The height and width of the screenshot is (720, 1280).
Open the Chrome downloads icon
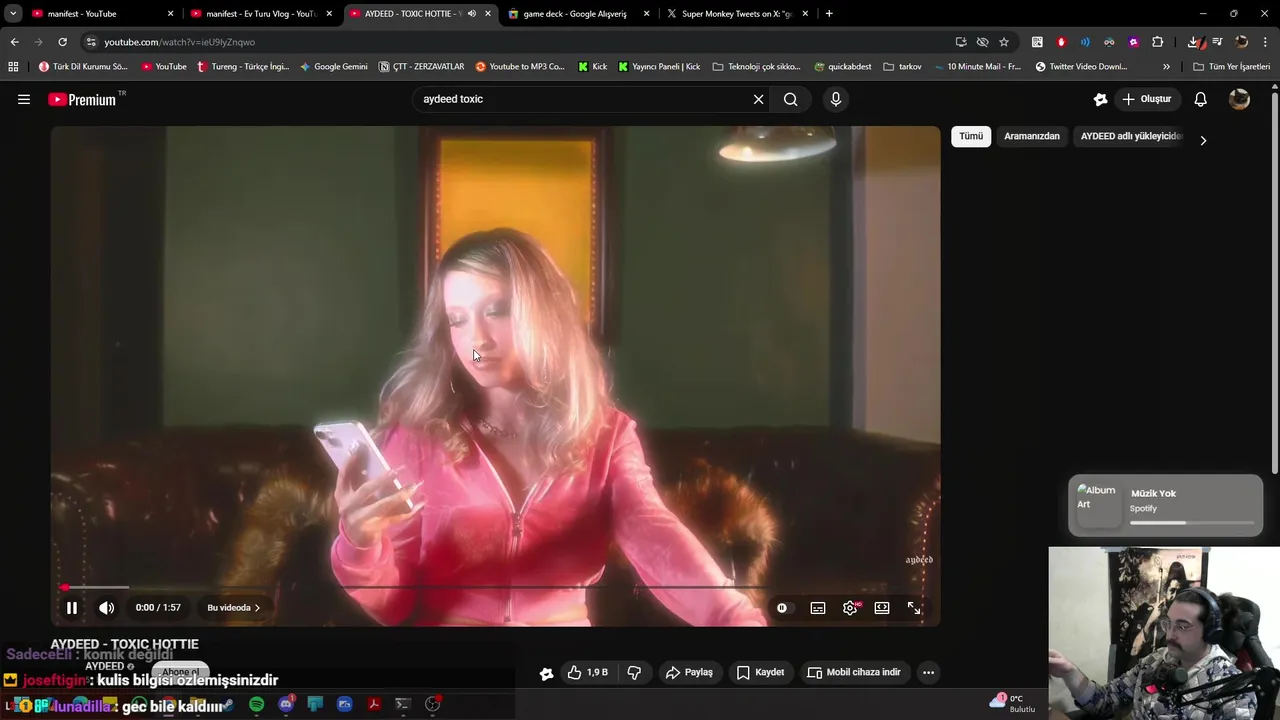tap(1193, 42)
